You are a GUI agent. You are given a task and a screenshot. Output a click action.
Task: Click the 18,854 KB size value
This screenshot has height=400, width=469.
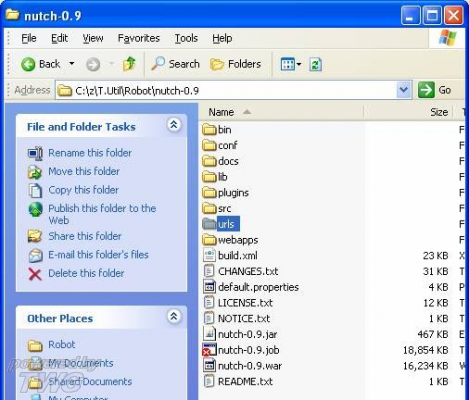[x=426, y=350]
